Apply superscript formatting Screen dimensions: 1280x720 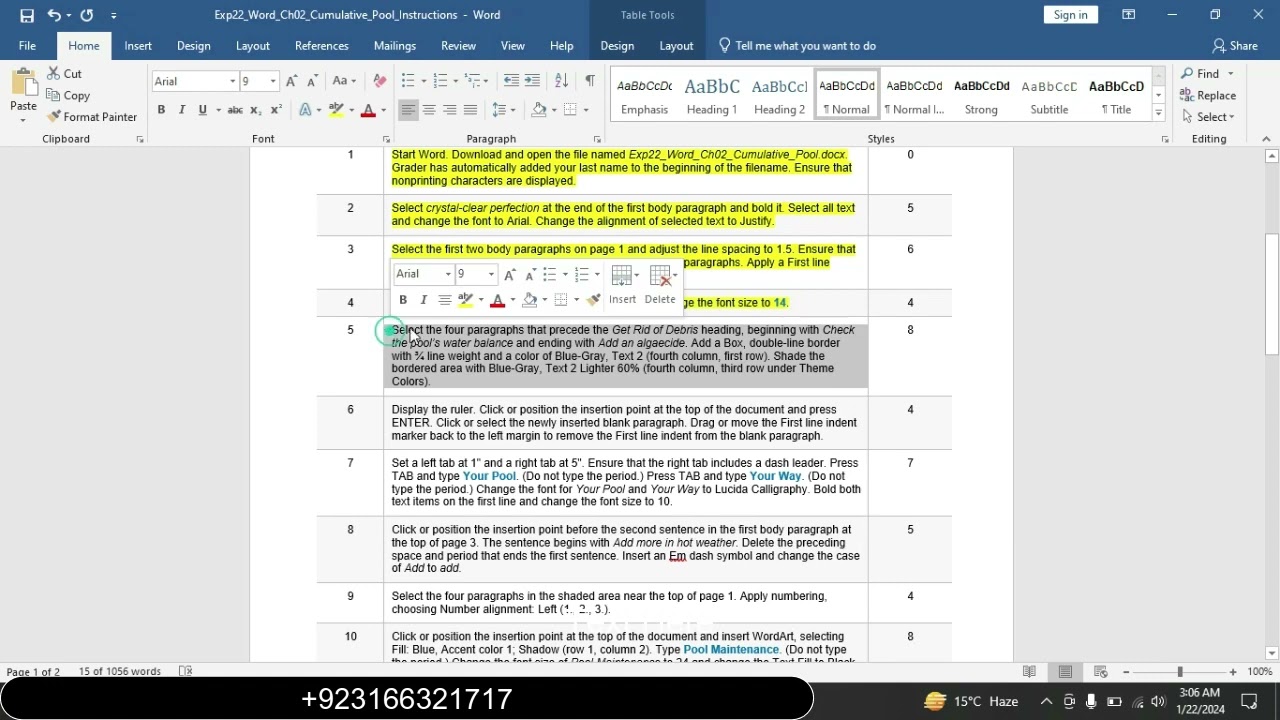tap(276, 110)
